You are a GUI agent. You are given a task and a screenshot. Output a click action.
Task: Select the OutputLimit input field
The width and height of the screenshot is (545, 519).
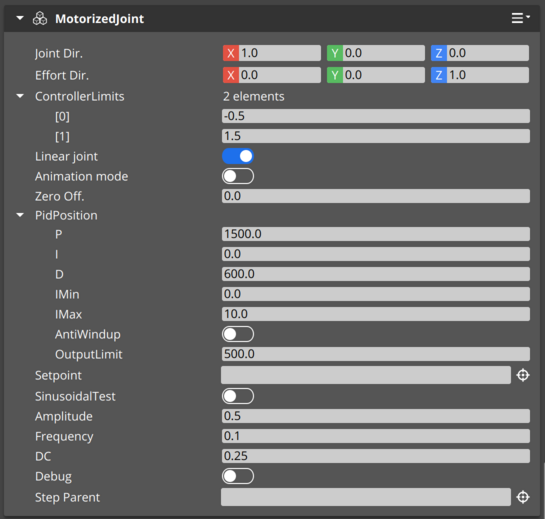[376, 354]
